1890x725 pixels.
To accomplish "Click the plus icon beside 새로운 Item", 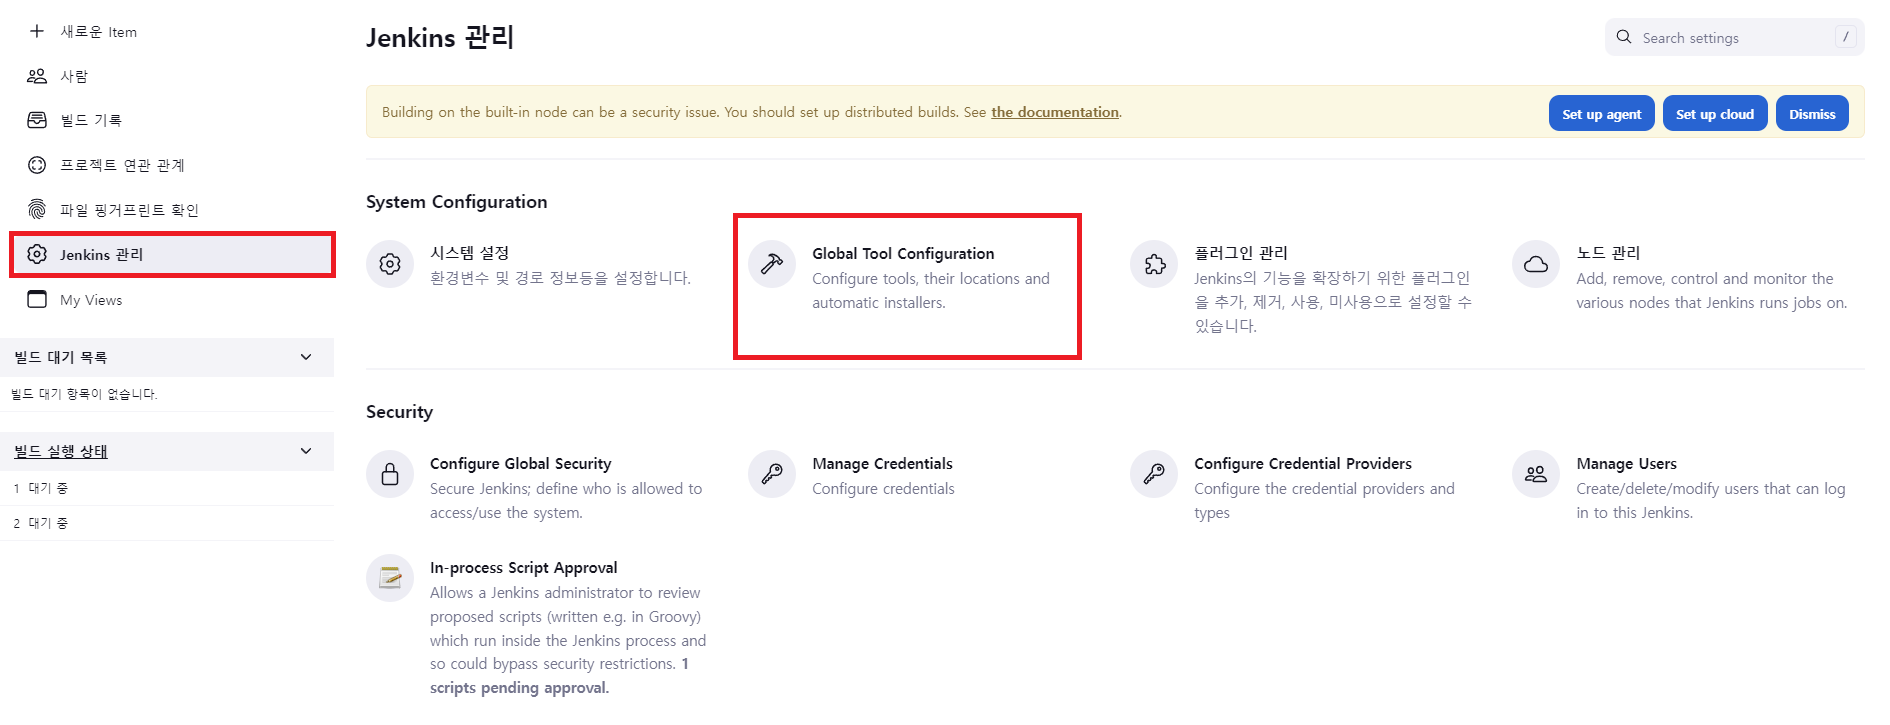I will (37, 31).
